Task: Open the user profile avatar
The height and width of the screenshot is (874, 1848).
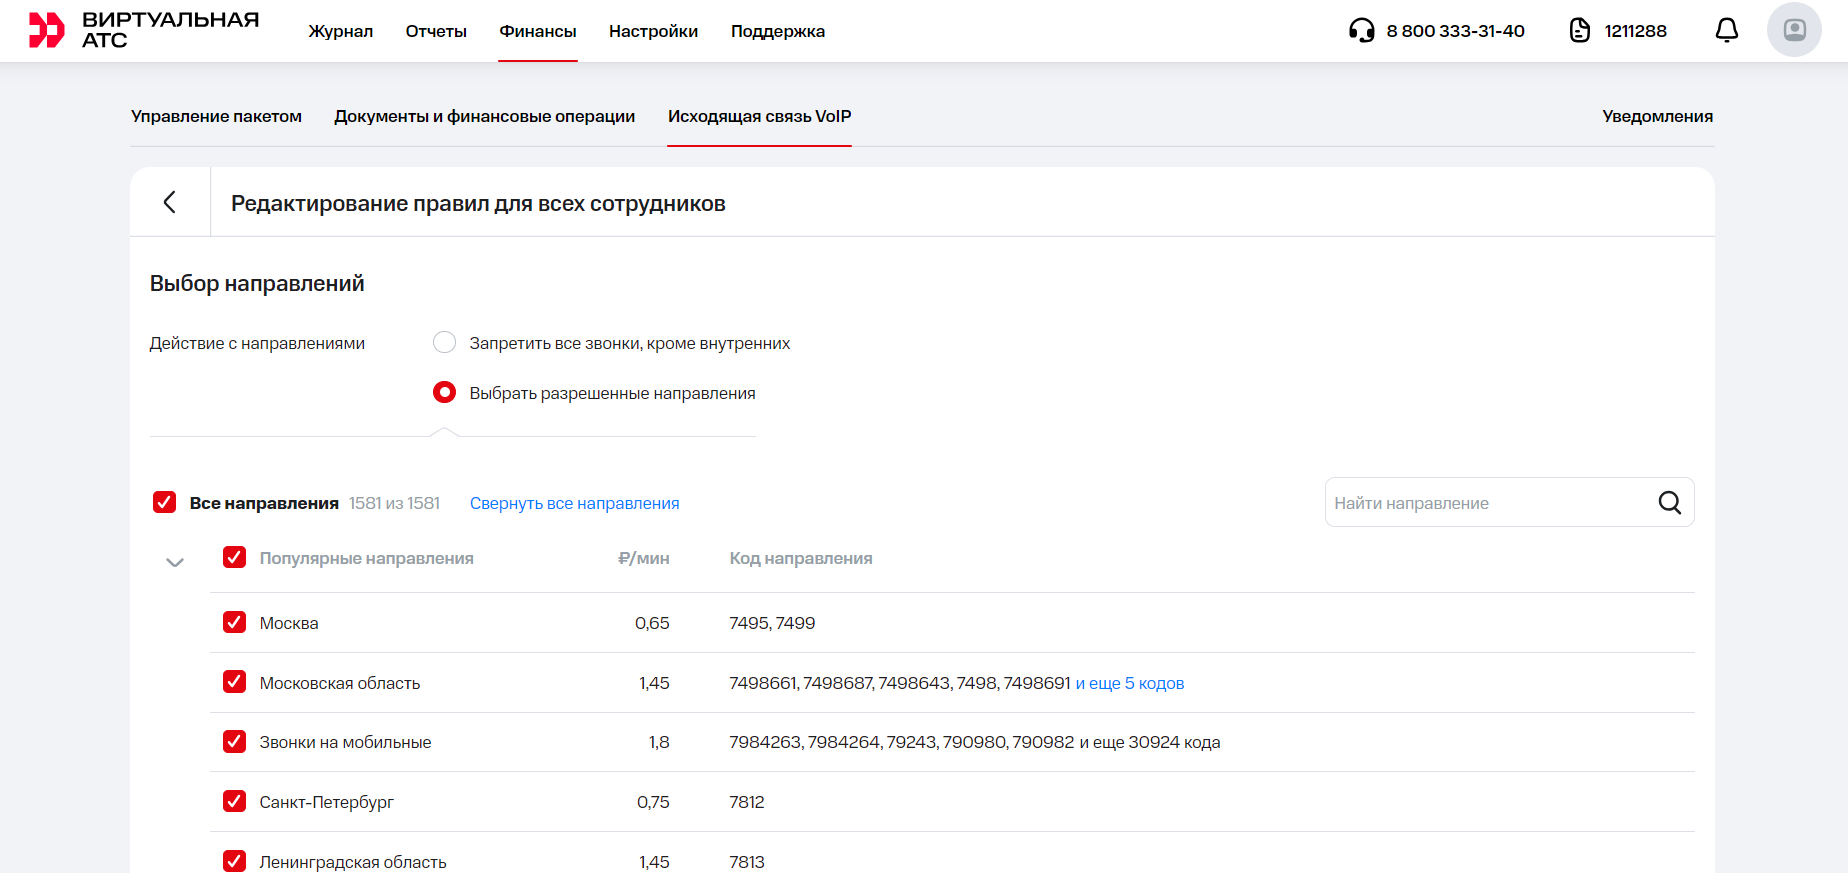Action: pyautogui.click(x=1794, y=30)
